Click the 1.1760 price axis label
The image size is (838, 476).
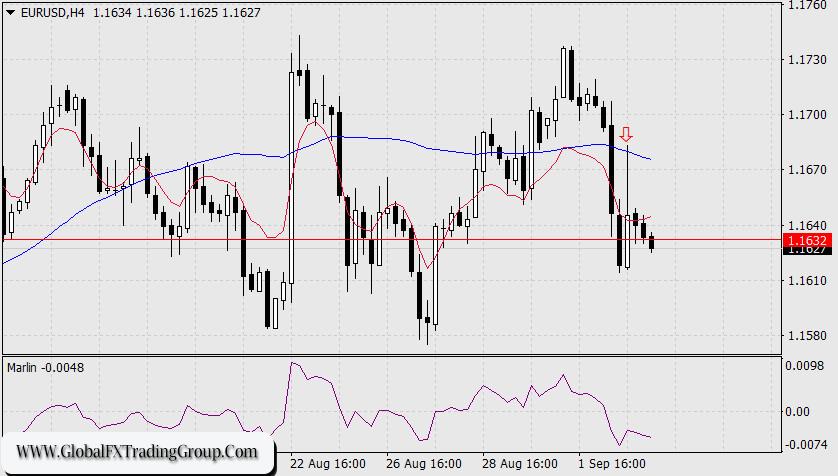click(x=806, y=6)
